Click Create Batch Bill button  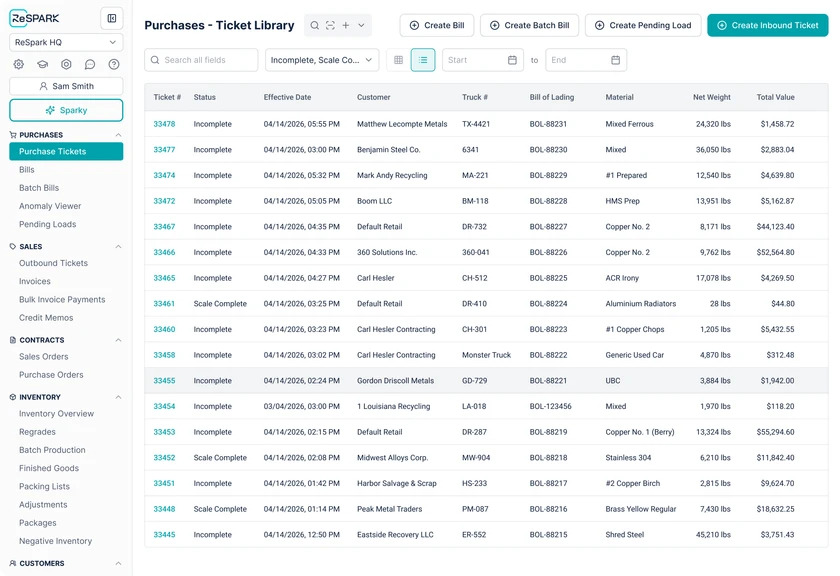click(529, 25)
